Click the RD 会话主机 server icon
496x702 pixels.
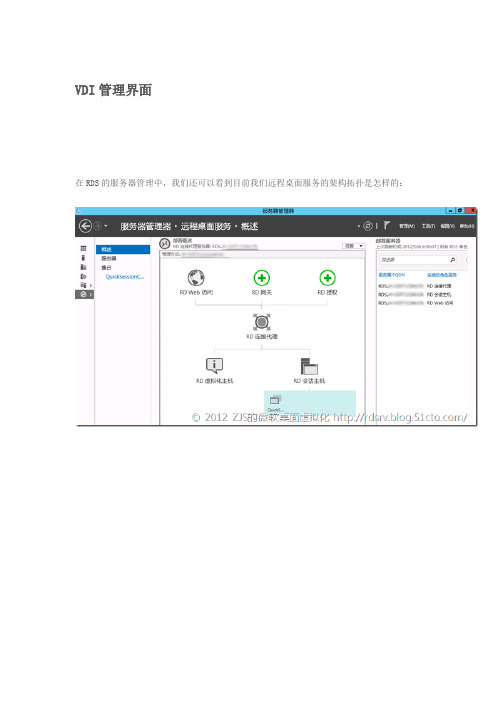coord(309,366)
